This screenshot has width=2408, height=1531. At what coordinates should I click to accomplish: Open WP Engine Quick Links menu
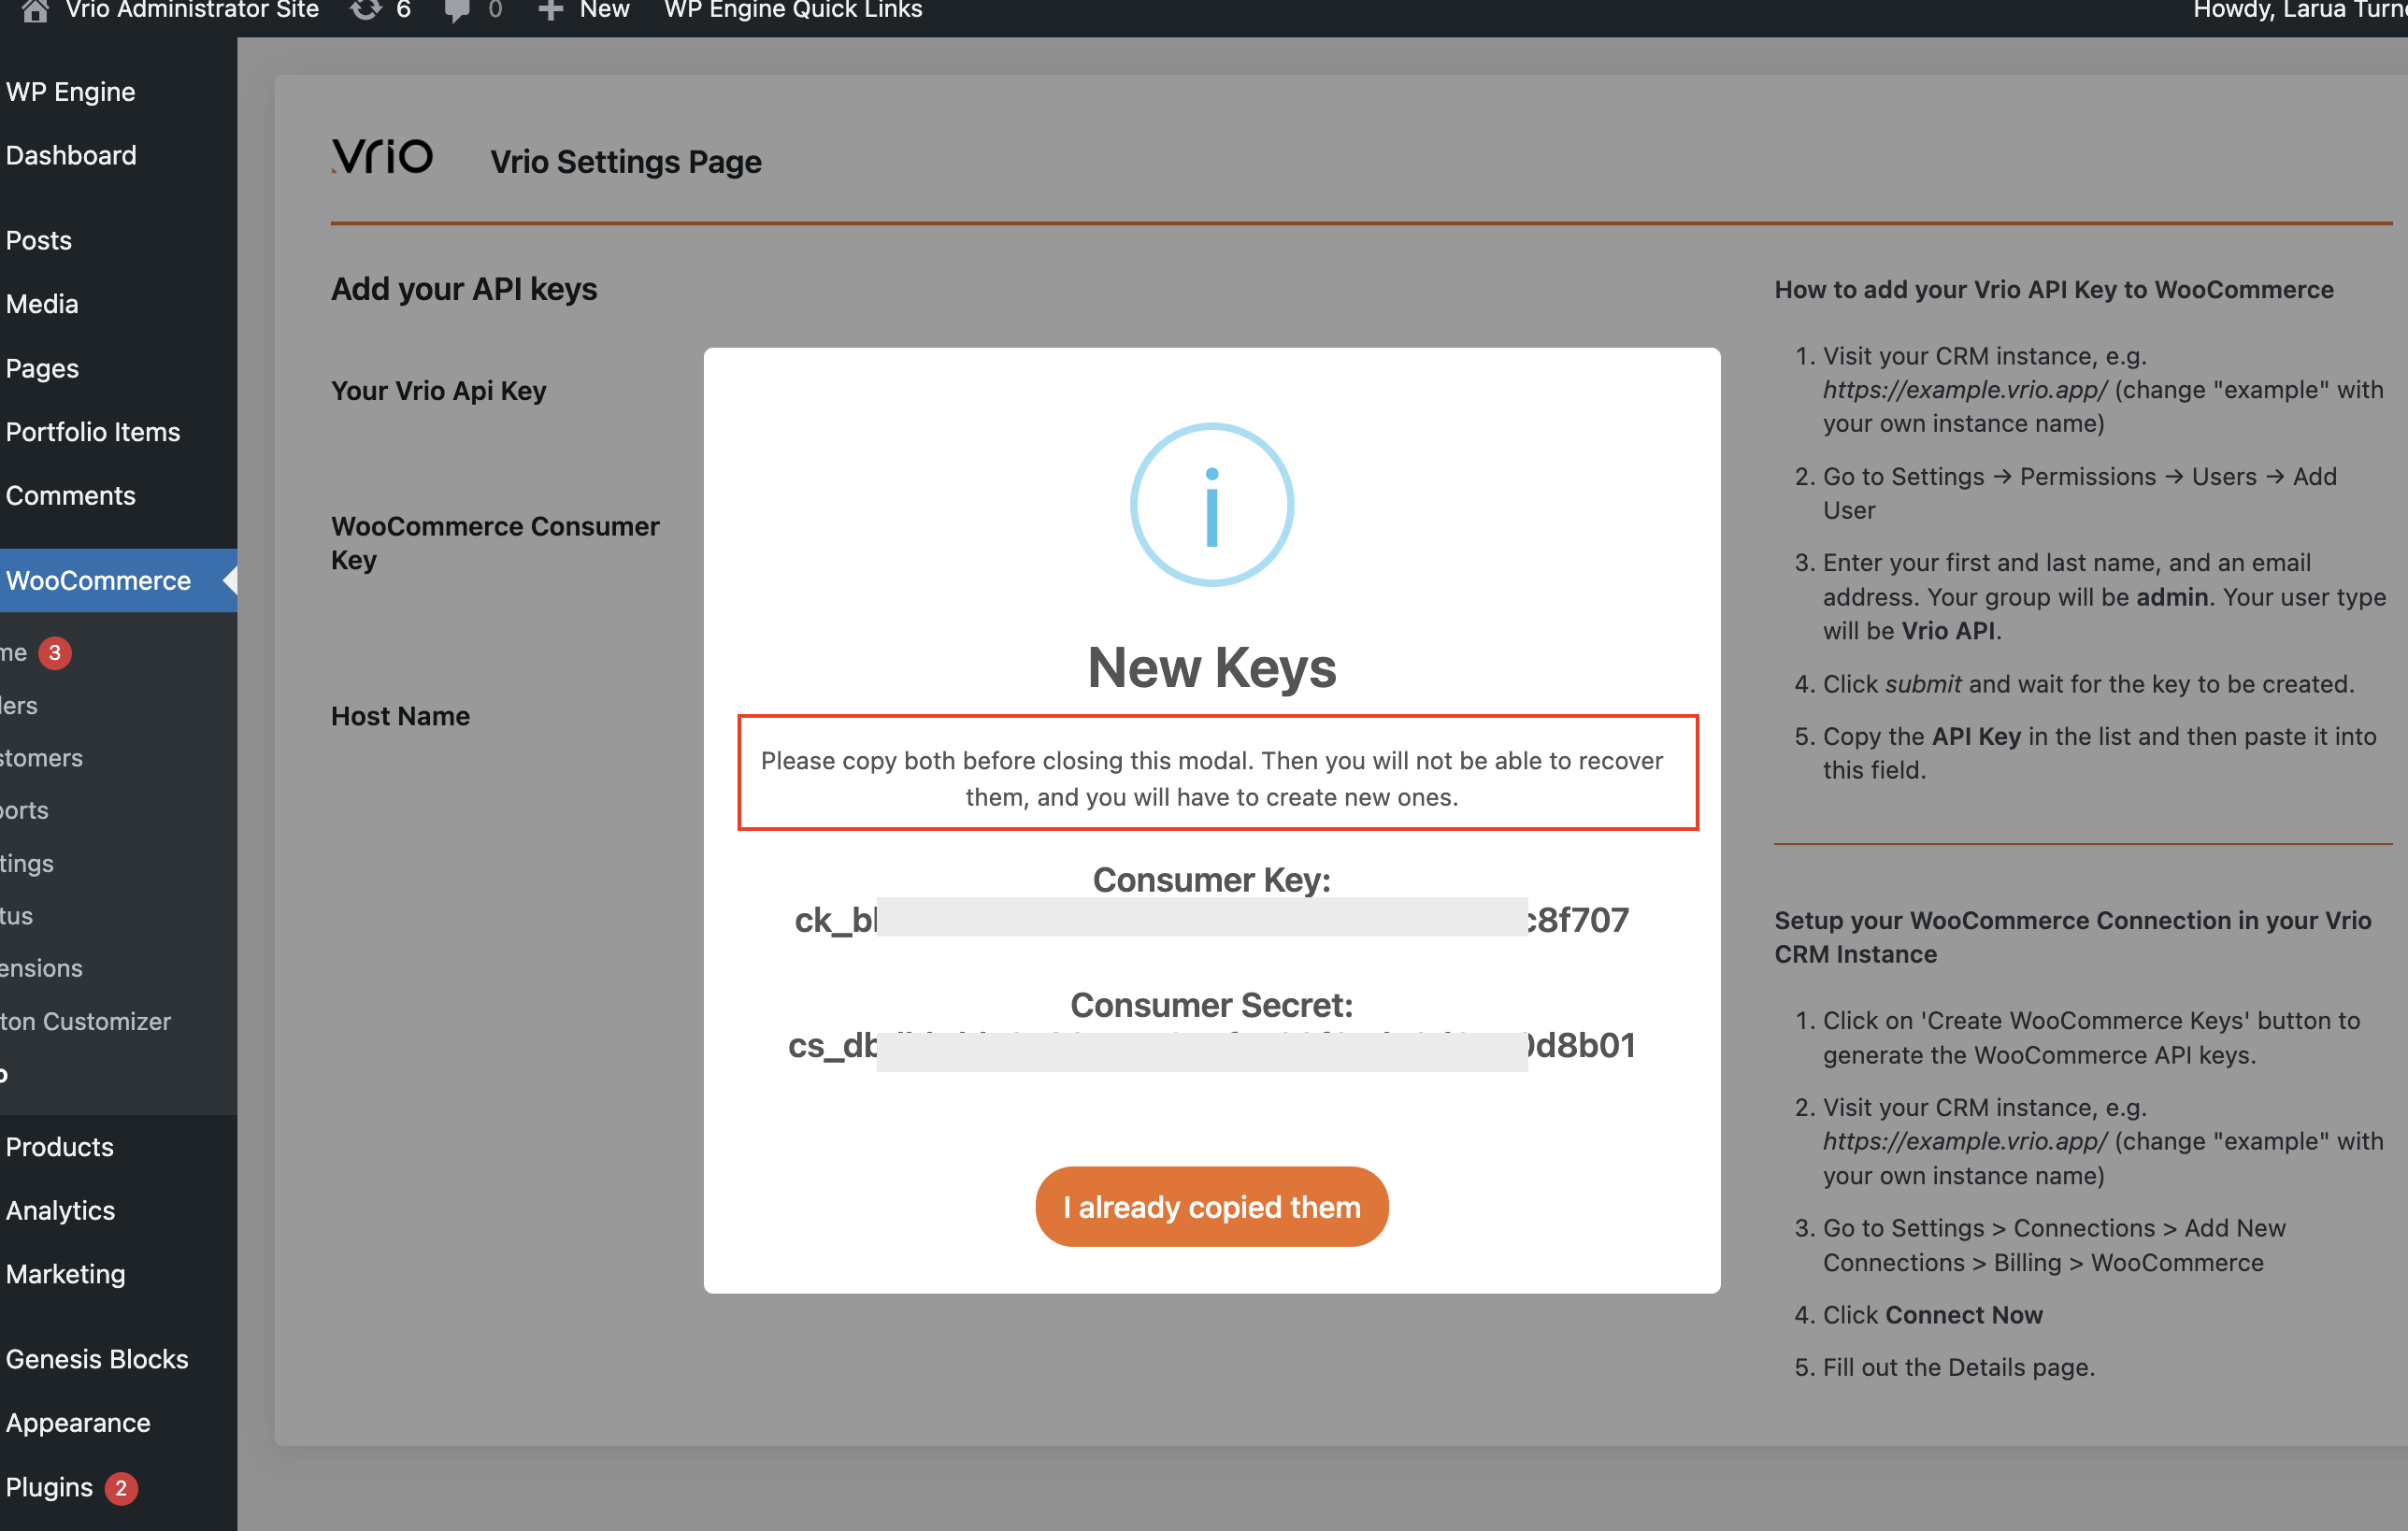[x=793, y=10]
